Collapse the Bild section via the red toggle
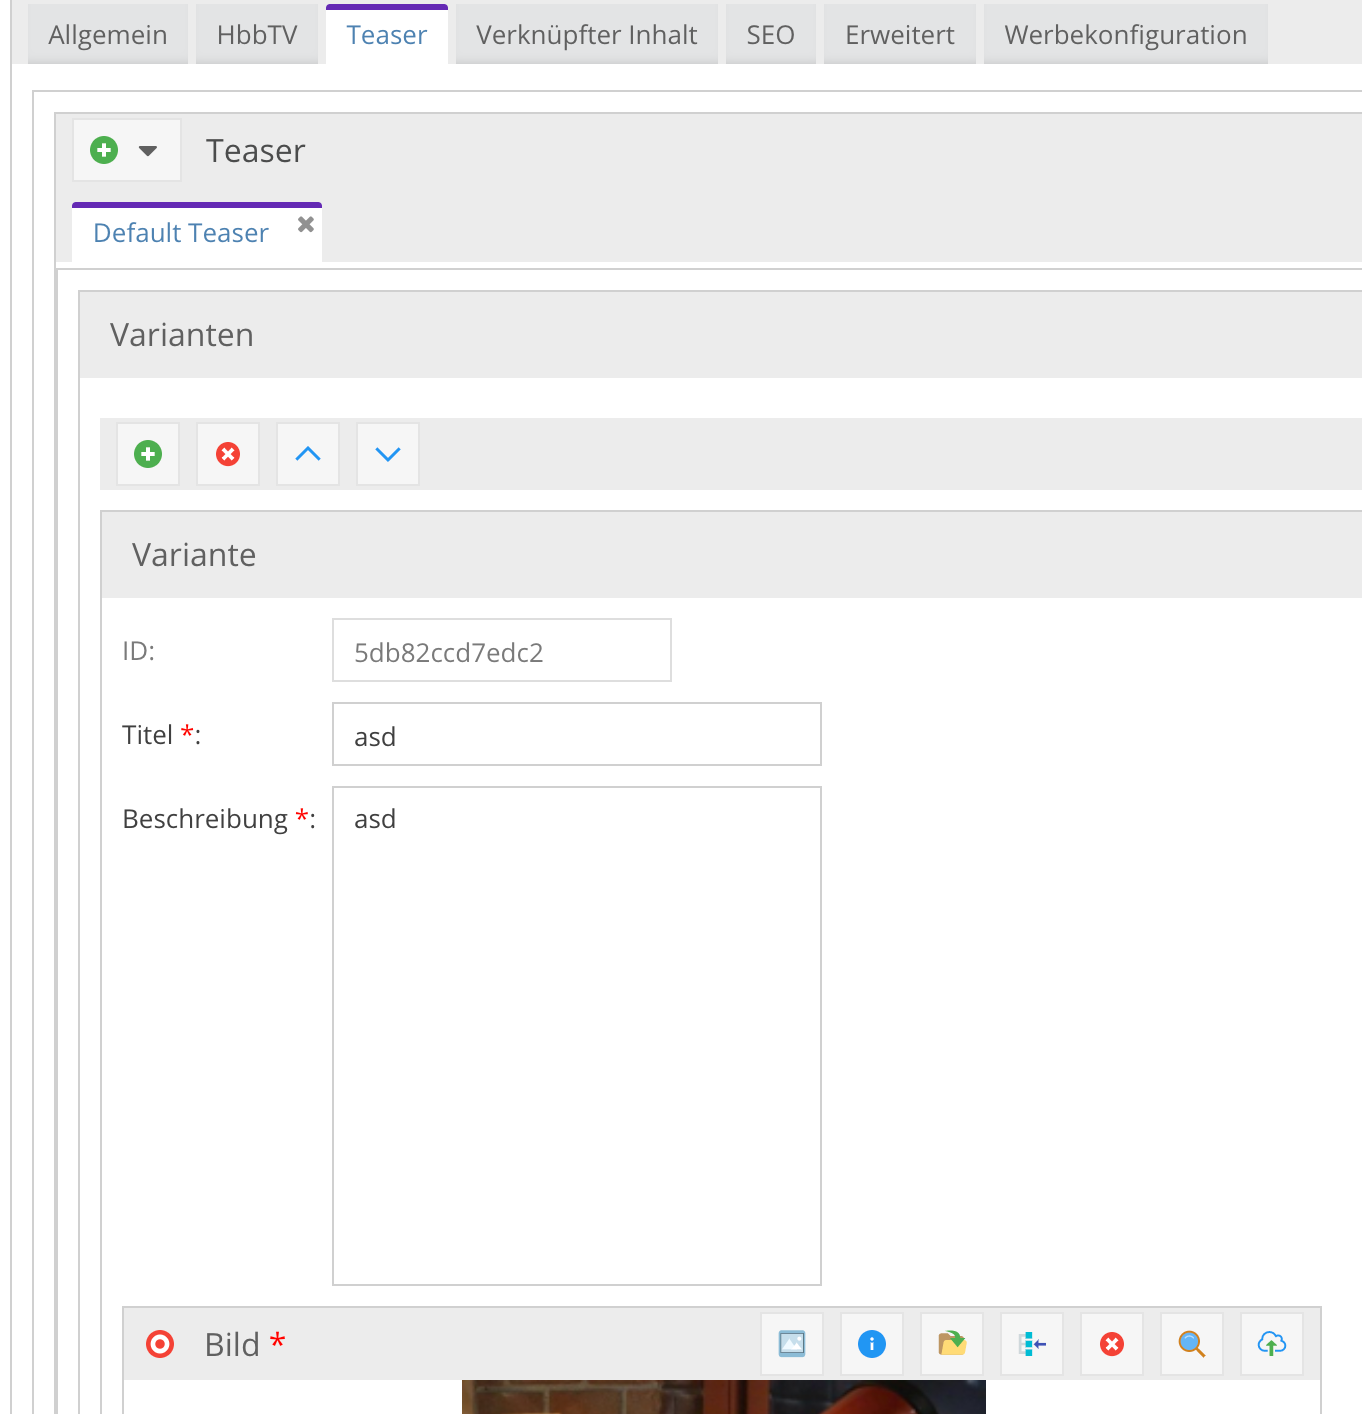Image resolution: width=1362 pixels, height=1414 pixels. [x=160, y=1344]
